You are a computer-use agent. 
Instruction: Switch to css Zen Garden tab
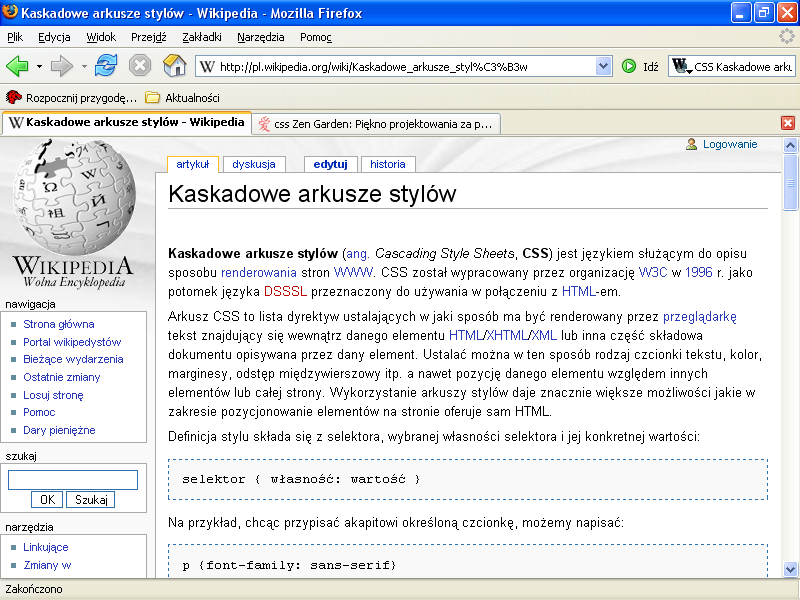click(x=376, y=124)
